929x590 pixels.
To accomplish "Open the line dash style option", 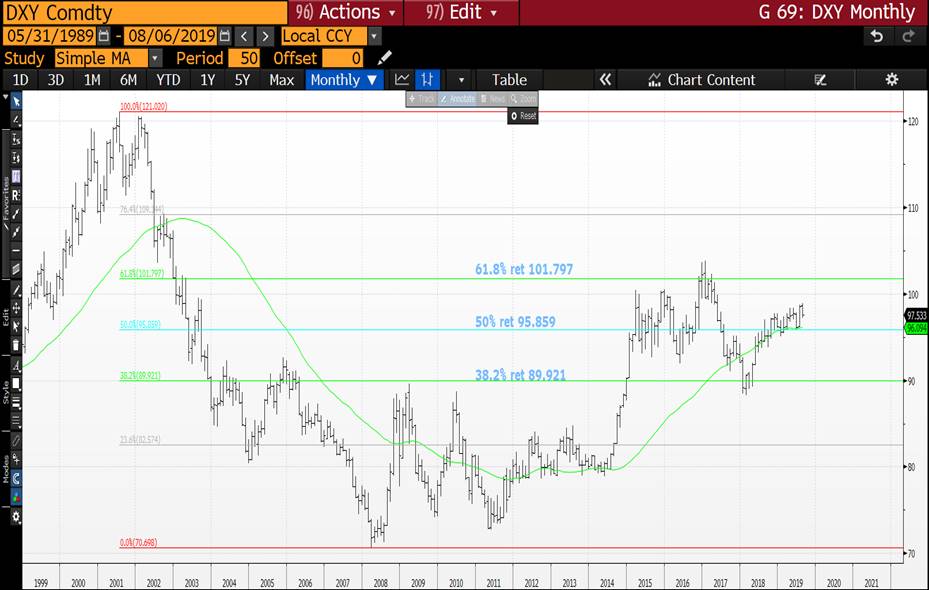I will tap(16, 421).
